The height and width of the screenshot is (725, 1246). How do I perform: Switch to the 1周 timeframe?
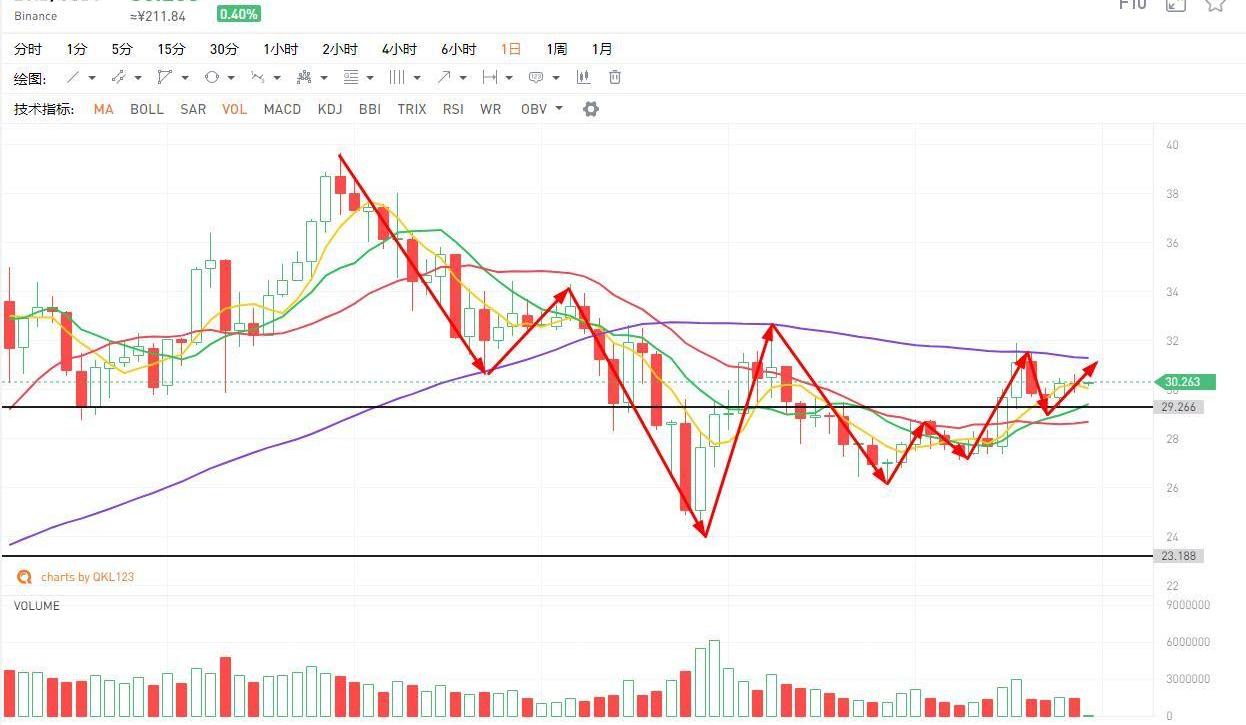click(x=556, y=49)
